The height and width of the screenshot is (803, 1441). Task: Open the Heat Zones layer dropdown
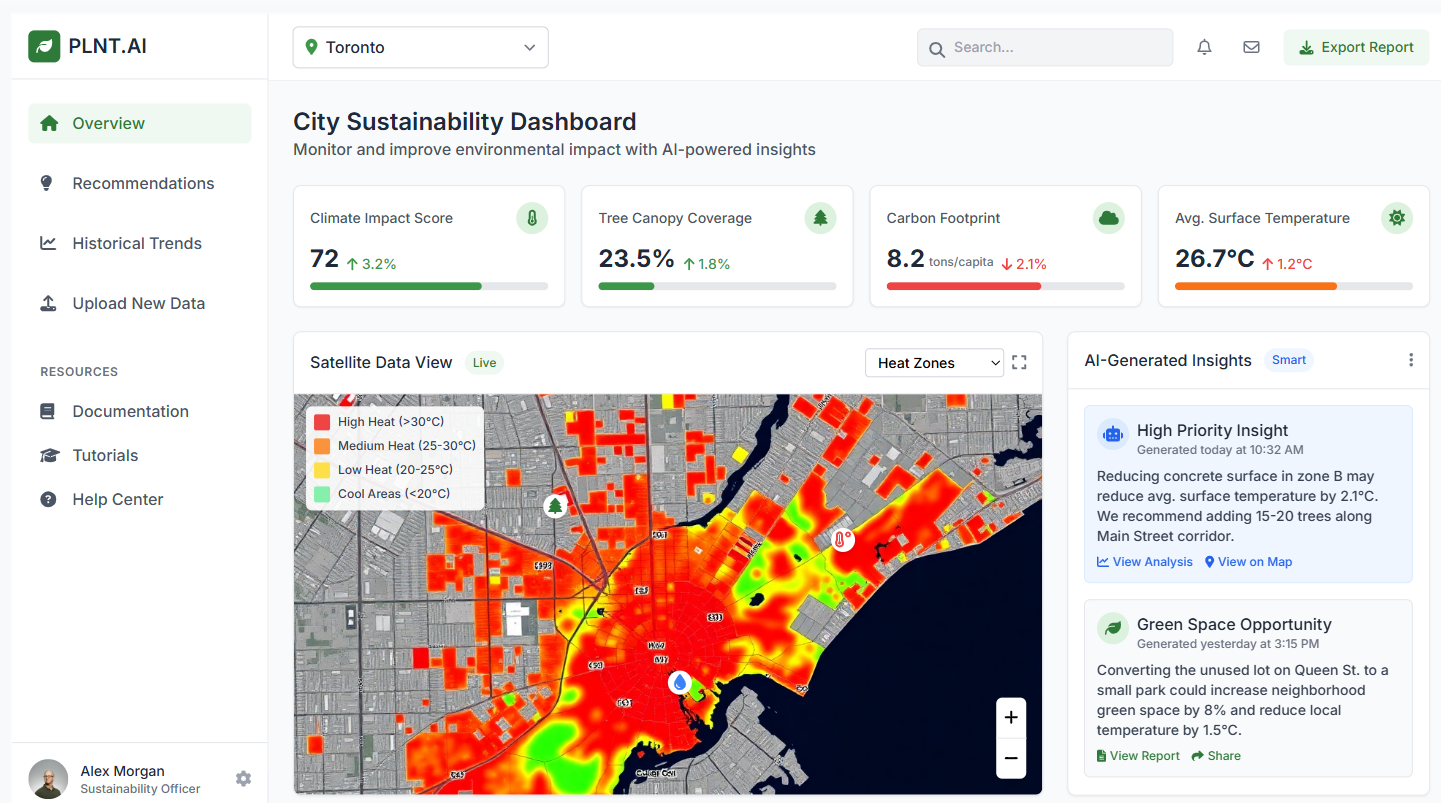click(934, 363)
